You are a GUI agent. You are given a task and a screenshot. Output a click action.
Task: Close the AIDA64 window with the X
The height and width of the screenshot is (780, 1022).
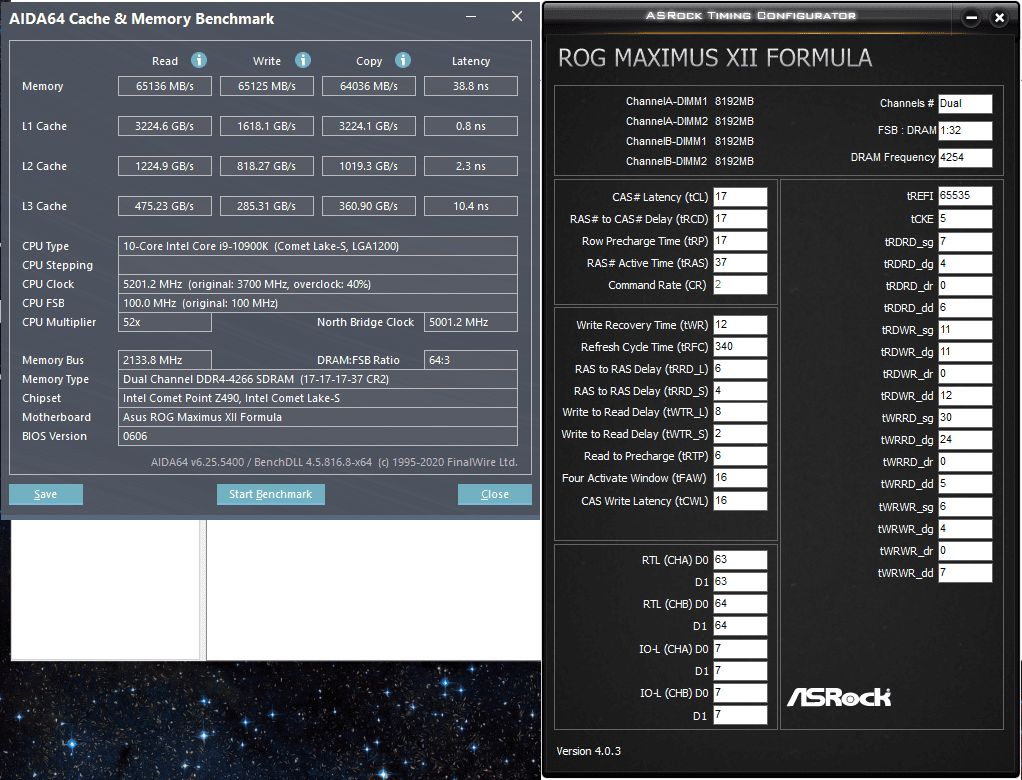coord(517,16)
